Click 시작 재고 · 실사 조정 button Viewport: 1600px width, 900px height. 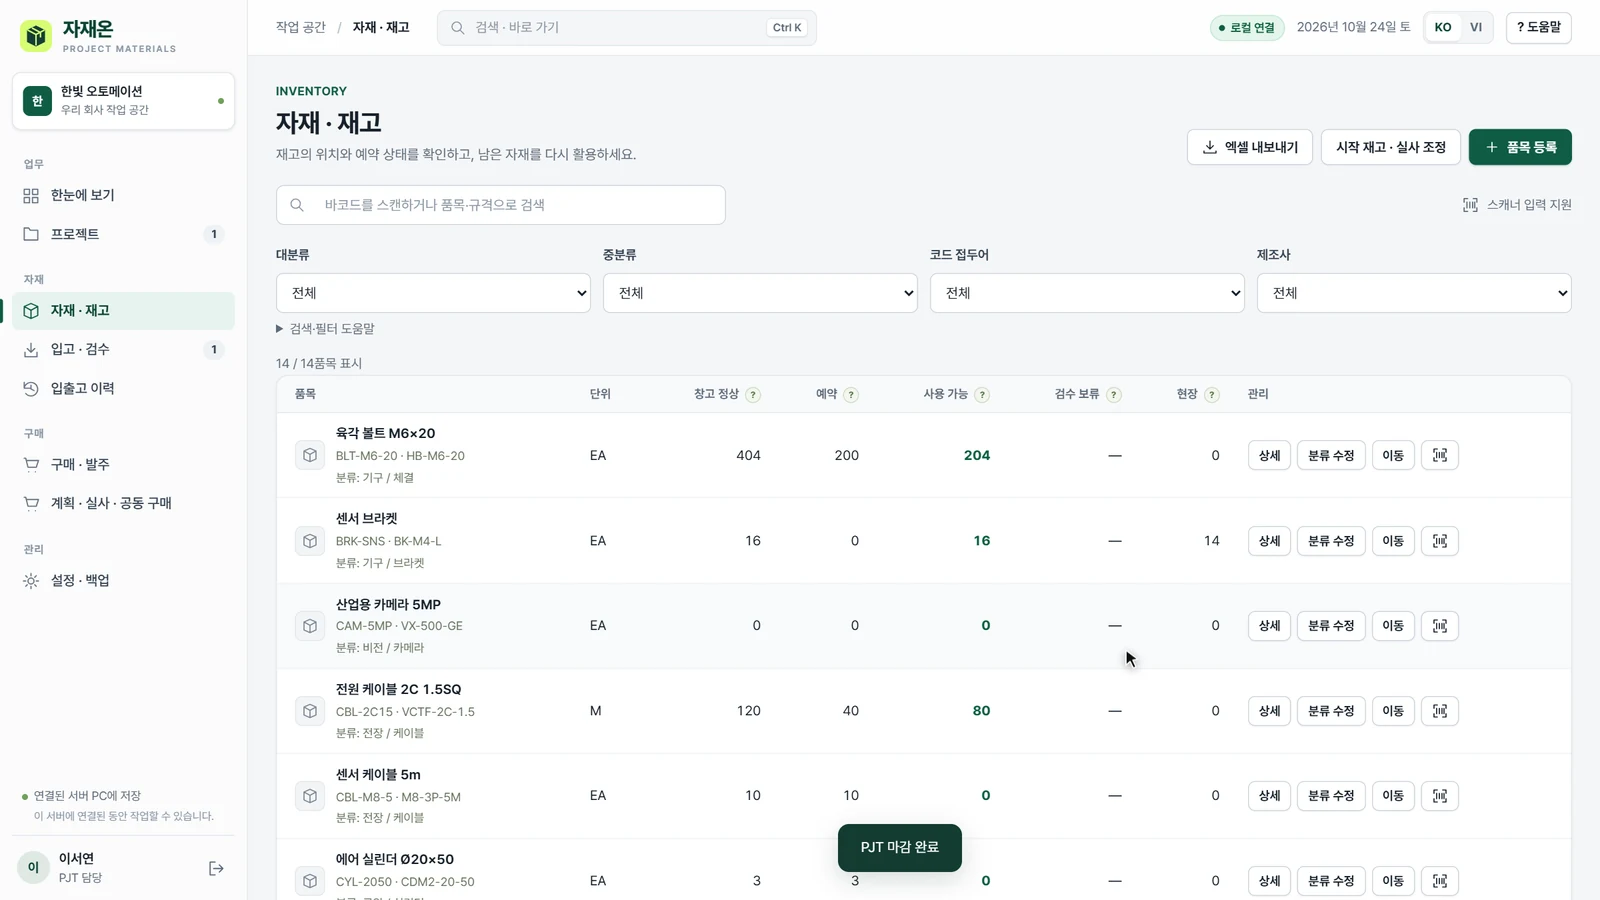(x=1391, y=147)
